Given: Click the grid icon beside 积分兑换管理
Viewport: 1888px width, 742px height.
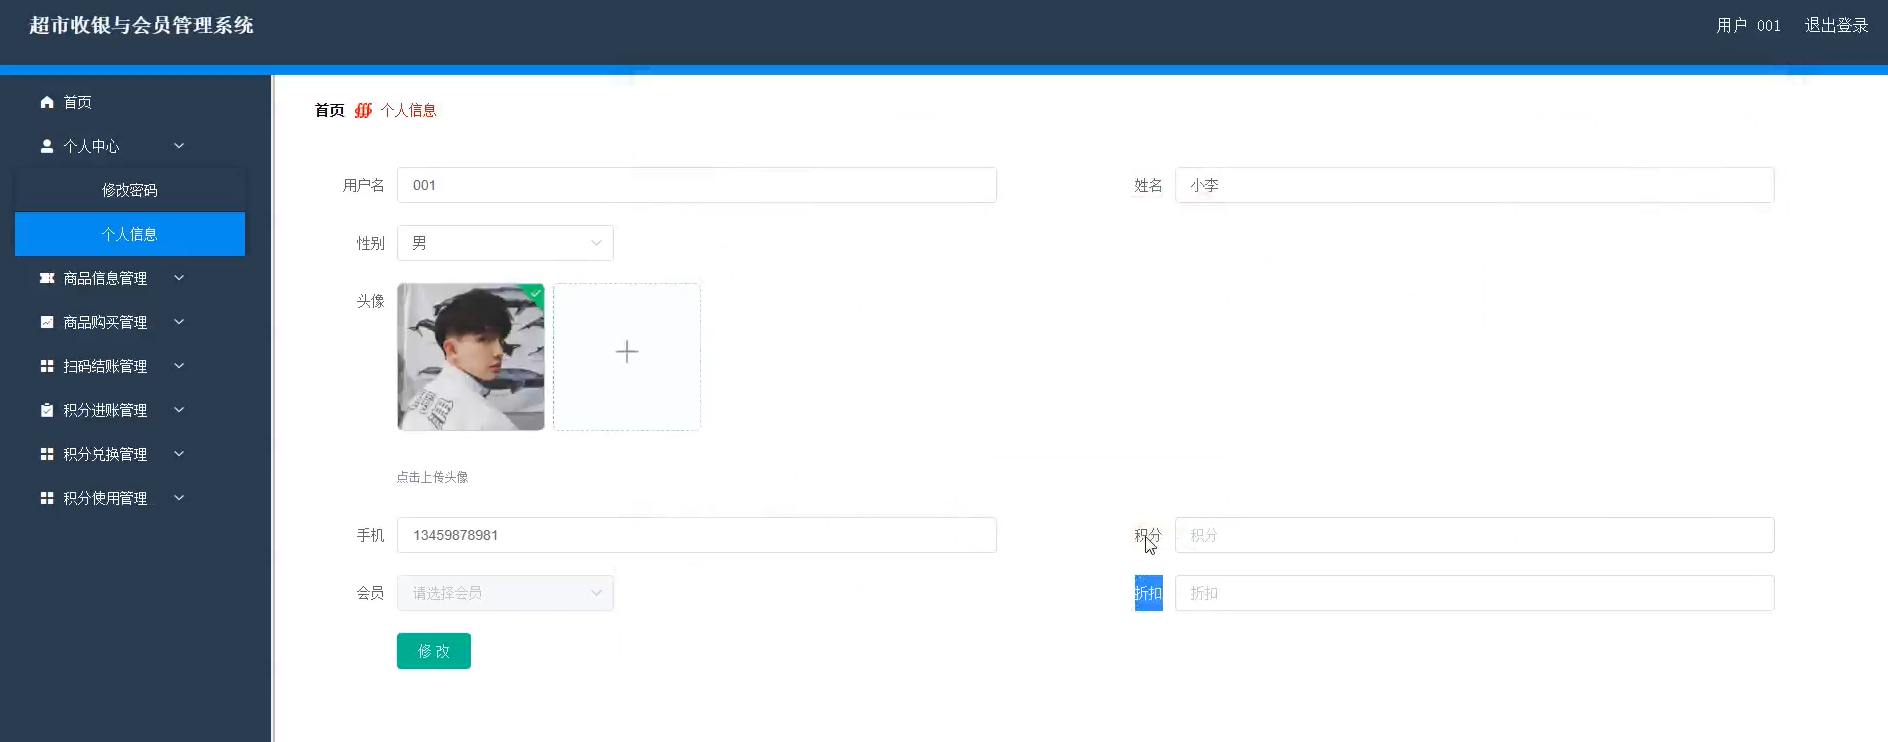Looking at the screenshot, I should pos(47,454).
